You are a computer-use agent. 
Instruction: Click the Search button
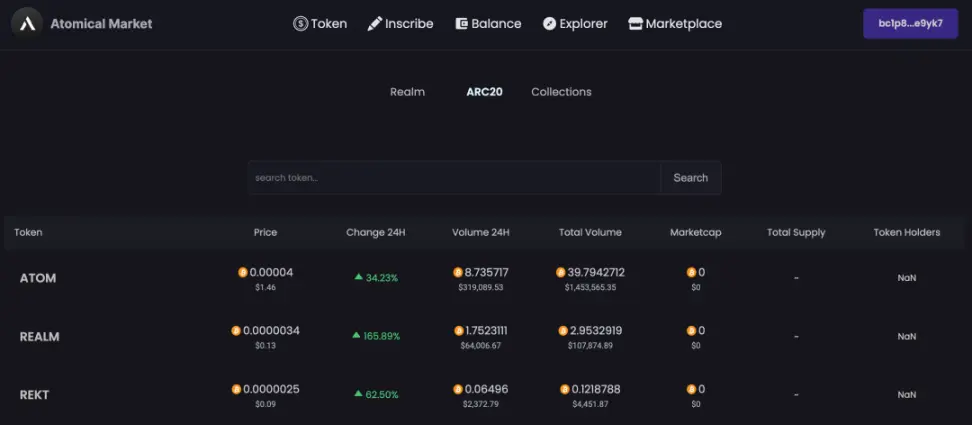[691, 178]
